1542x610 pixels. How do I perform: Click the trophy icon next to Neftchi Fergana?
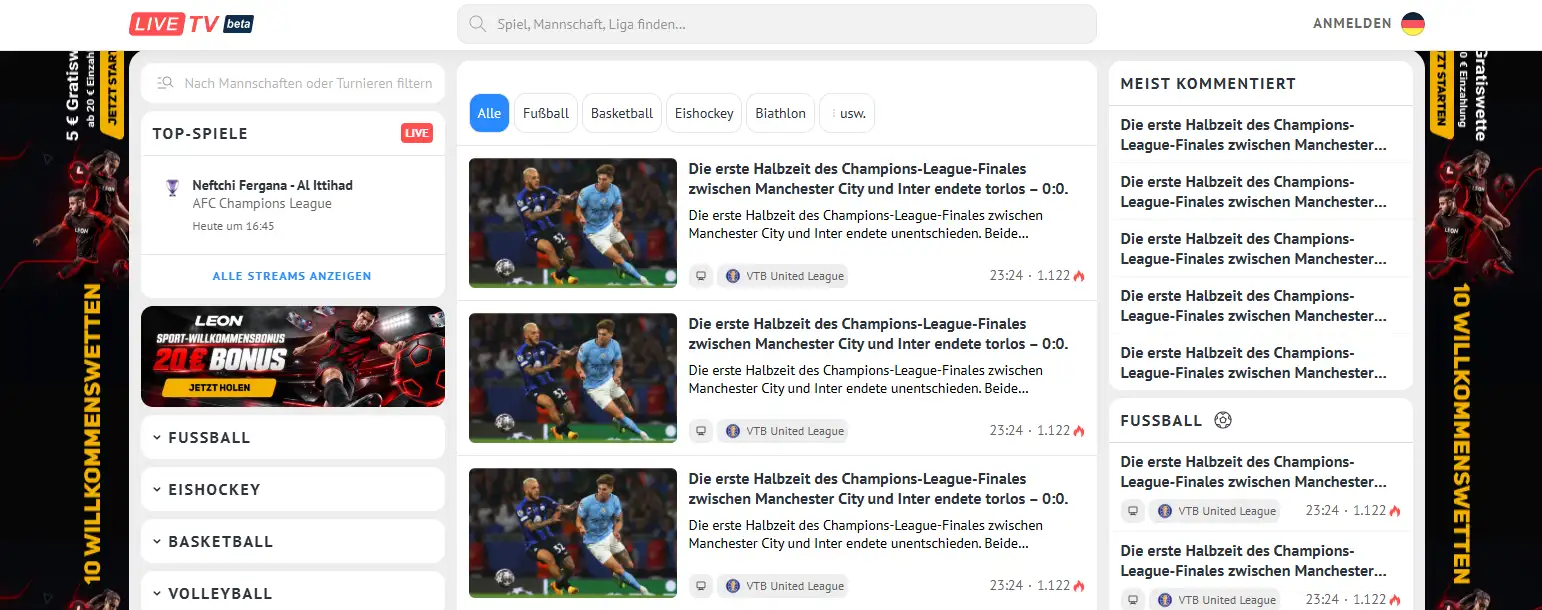tap(172, 187)
